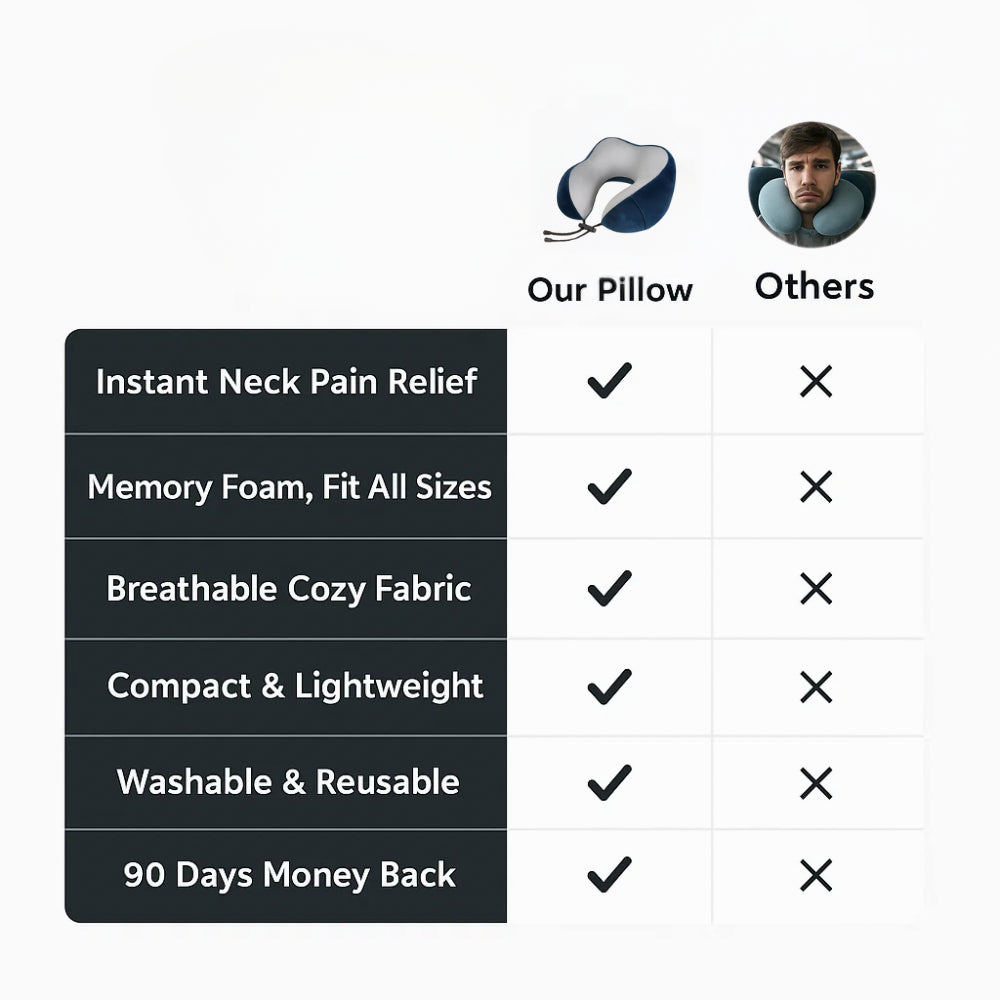Click the navy travel pillow product image
The width and height of the screenshot is (1000, 1000).
(611, 187)
